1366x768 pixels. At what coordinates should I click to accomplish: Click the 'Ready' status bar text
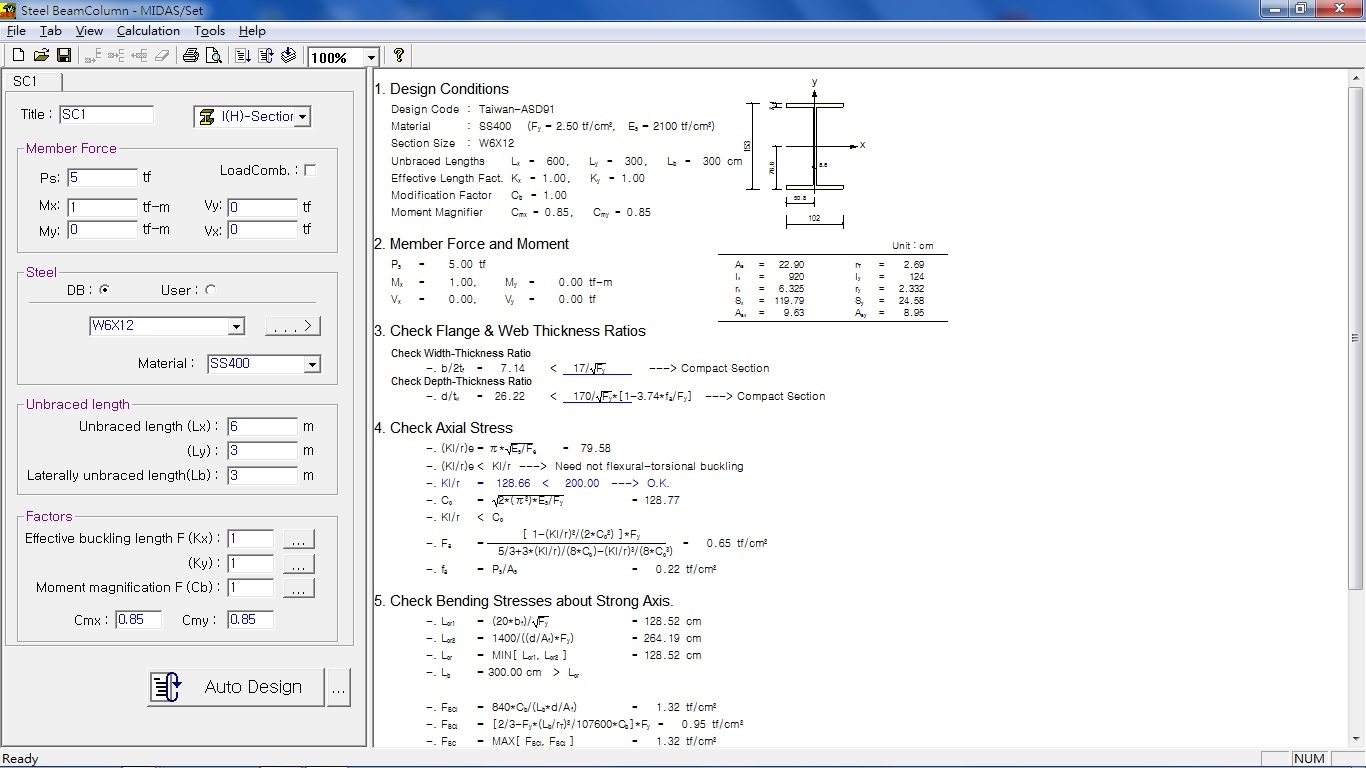[x=20, y=759]
